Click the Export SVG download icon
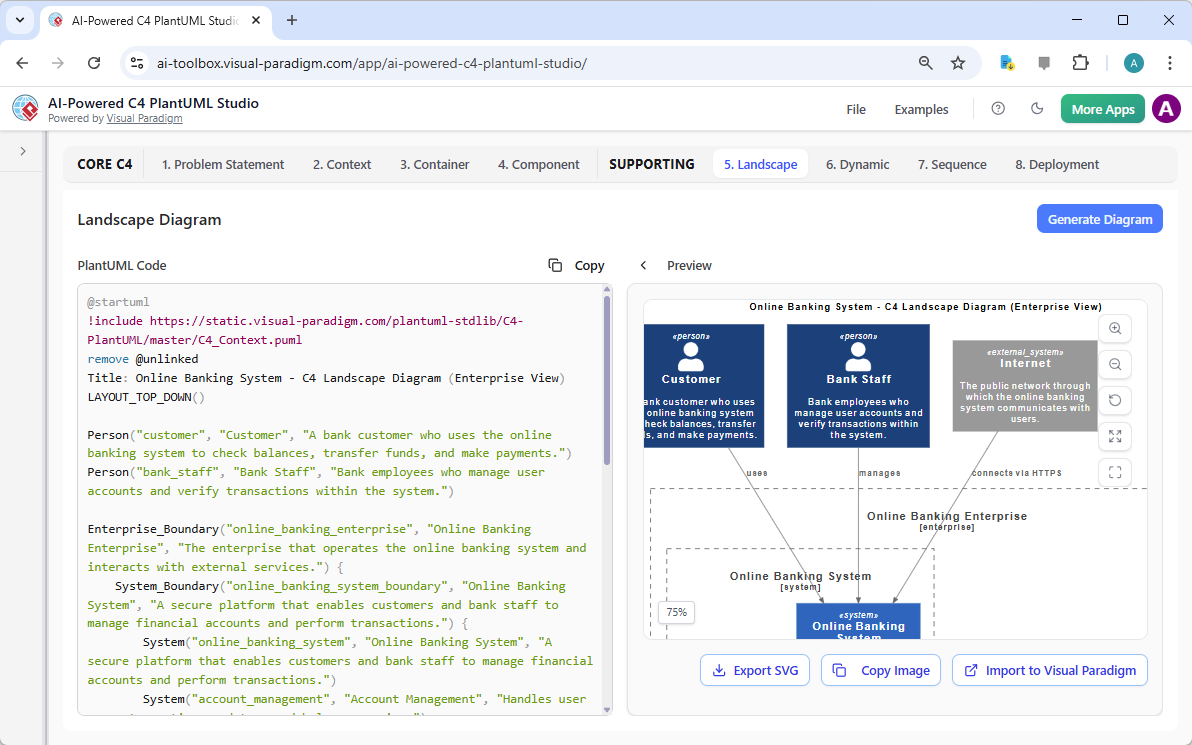 (x=719, y=670)
